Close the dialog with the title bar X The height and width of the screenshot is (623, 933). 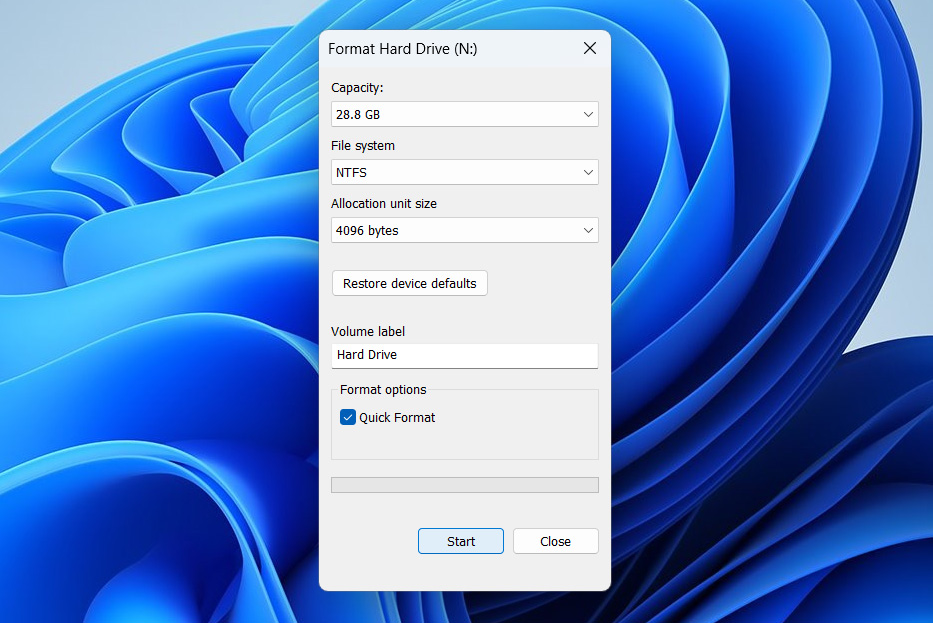coord(589,48)
